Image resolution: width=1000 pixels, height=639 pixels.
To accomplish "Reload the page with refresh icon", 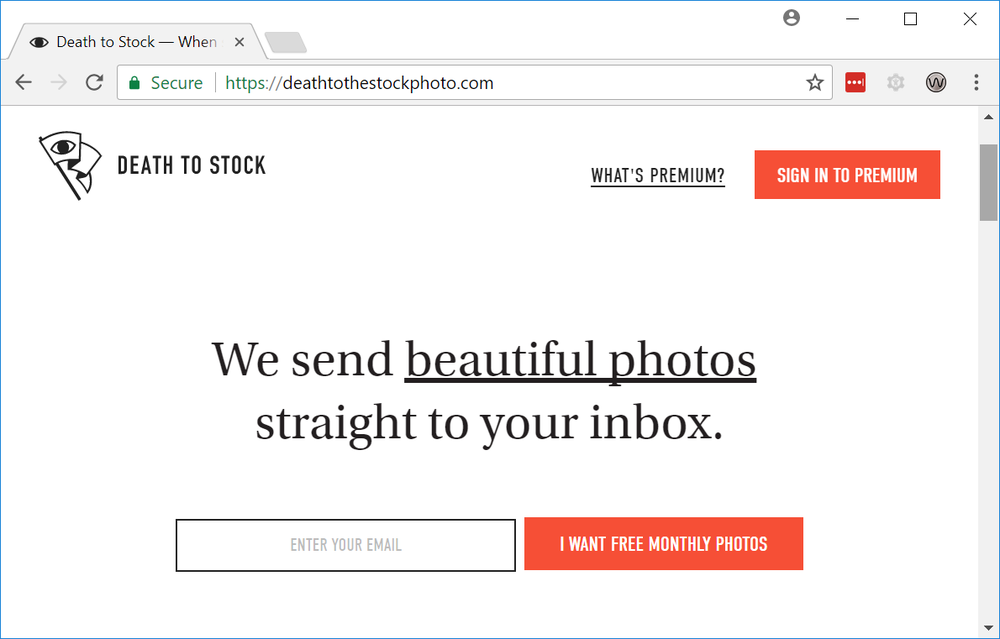I will (x=94, y=82).
